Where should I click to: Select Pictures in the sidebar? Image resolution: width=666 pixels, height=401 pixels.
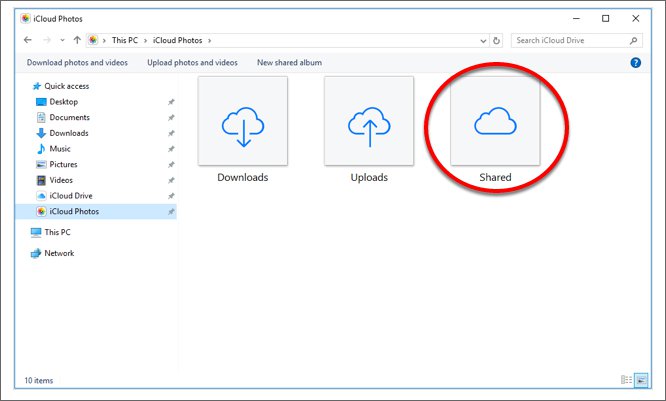[x=56, y=164]
